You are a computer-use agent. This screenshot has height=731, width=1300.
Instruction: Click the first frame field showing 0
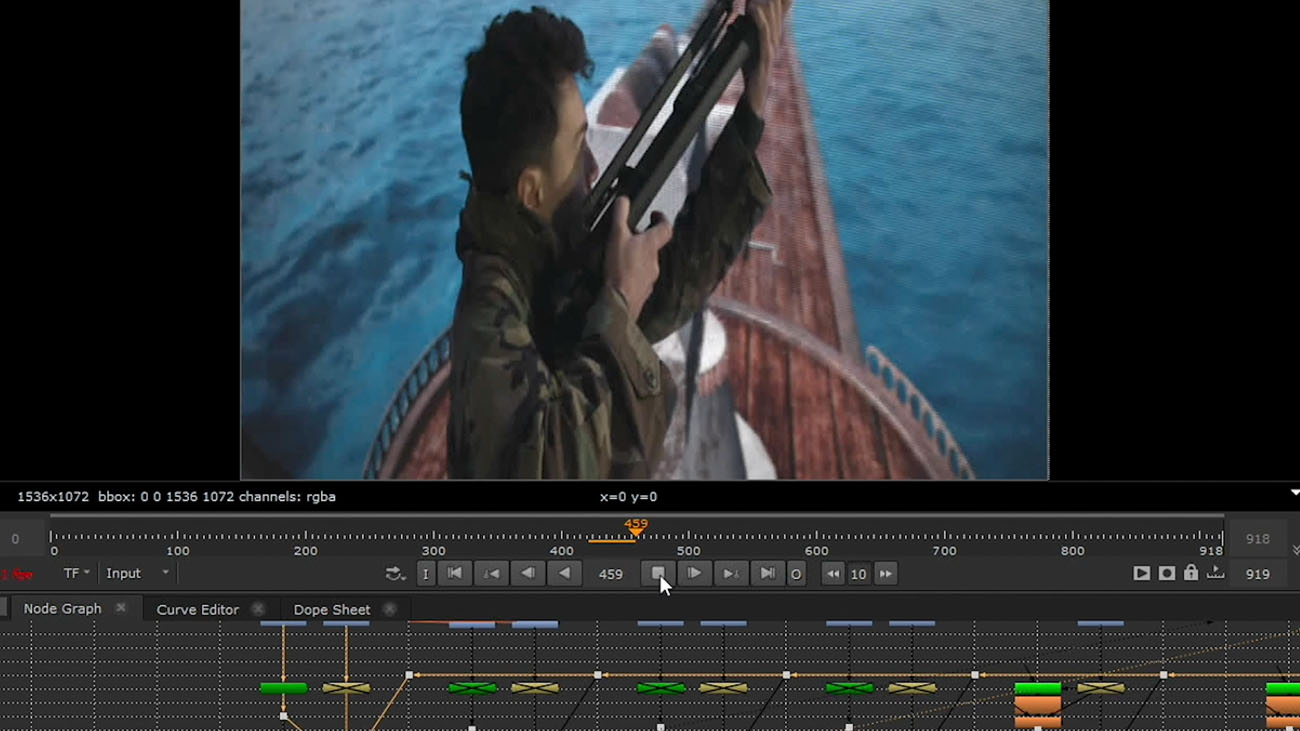15,539
